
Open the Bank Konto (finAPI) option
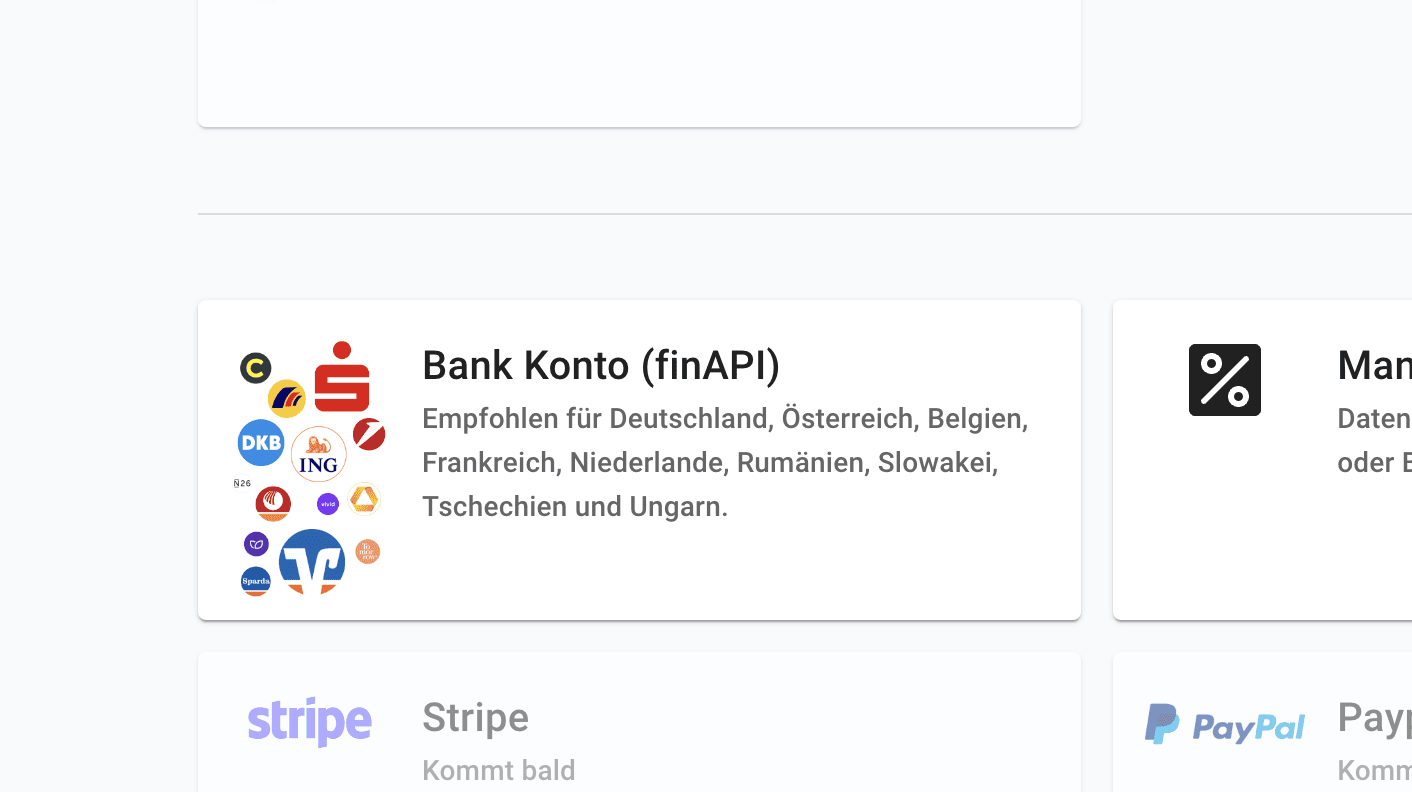[x=601, y=366]
